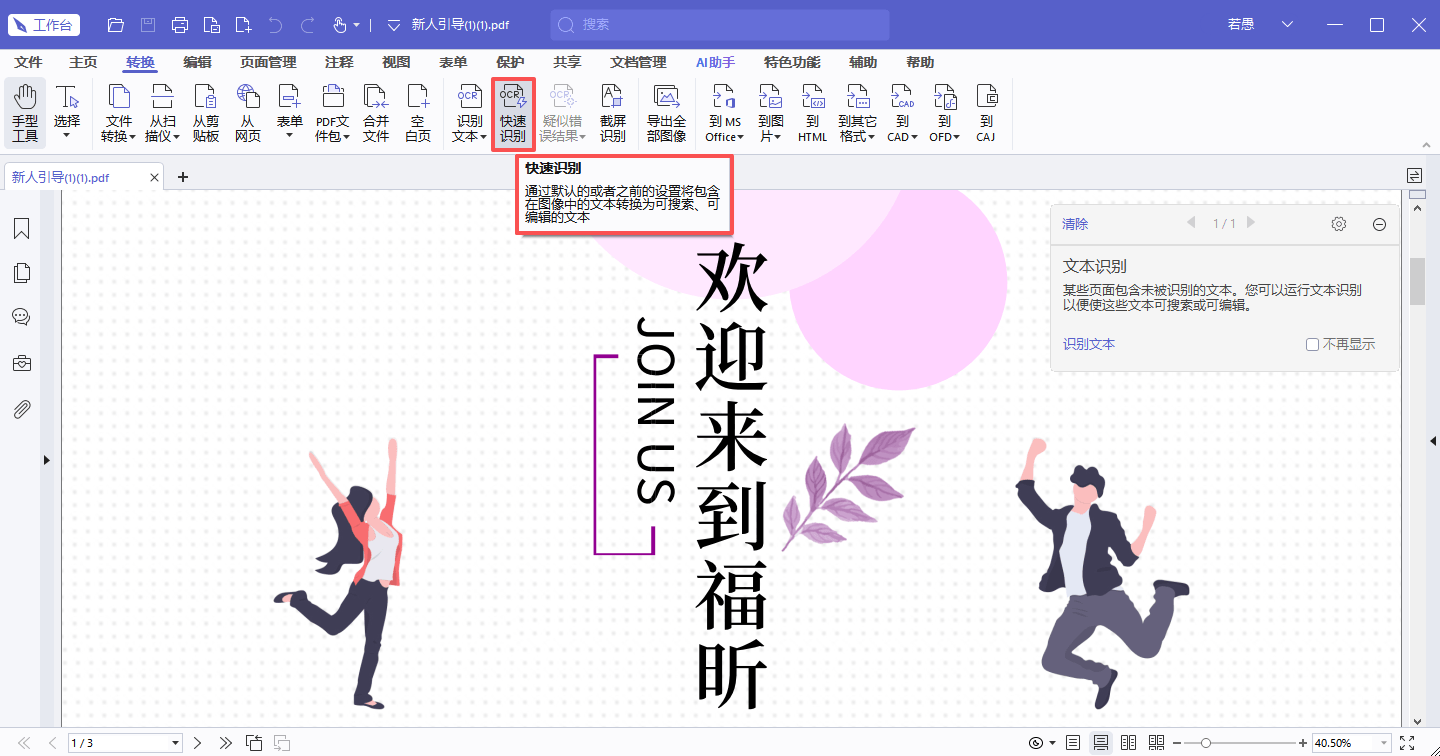The height and width of the screenshot is (756, 1440).
Task: Click the zoom slider handle
Action: [x=1206, y=743]
